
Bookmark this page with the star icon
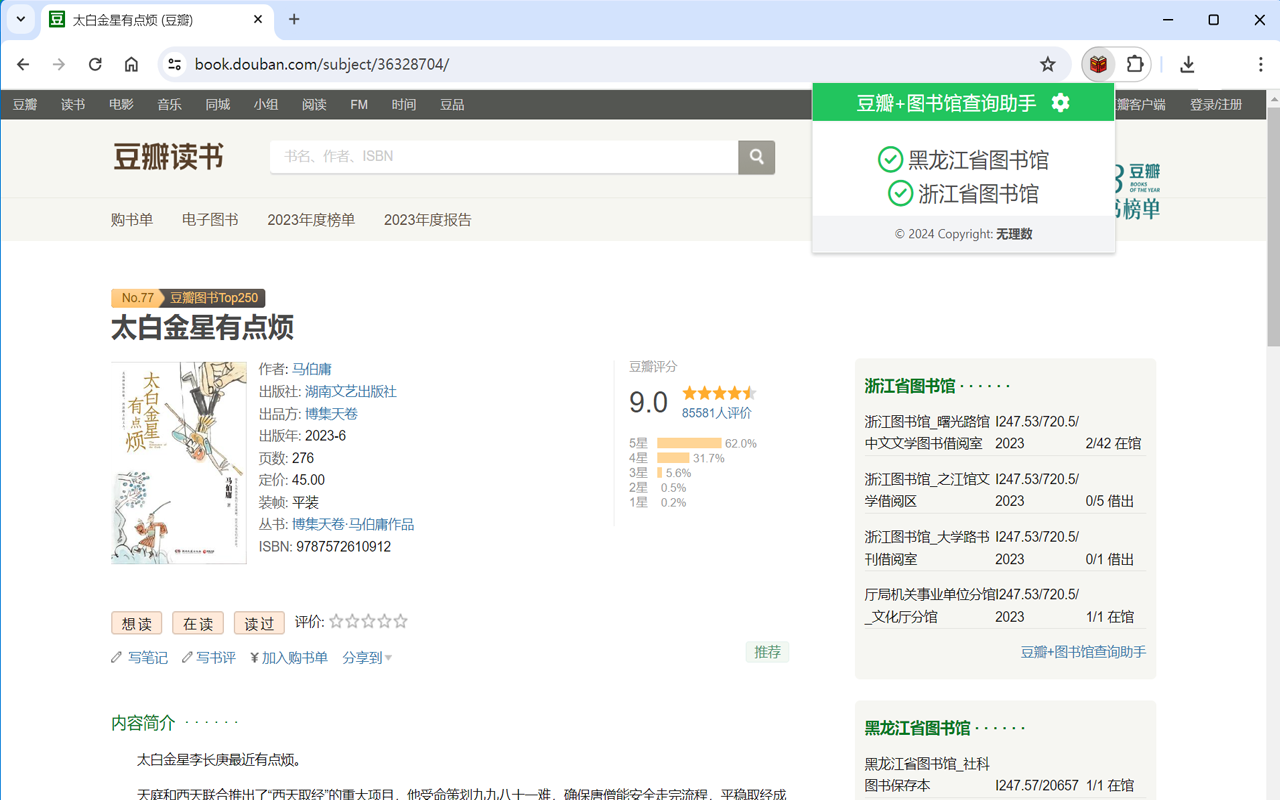coord(1047,63)
